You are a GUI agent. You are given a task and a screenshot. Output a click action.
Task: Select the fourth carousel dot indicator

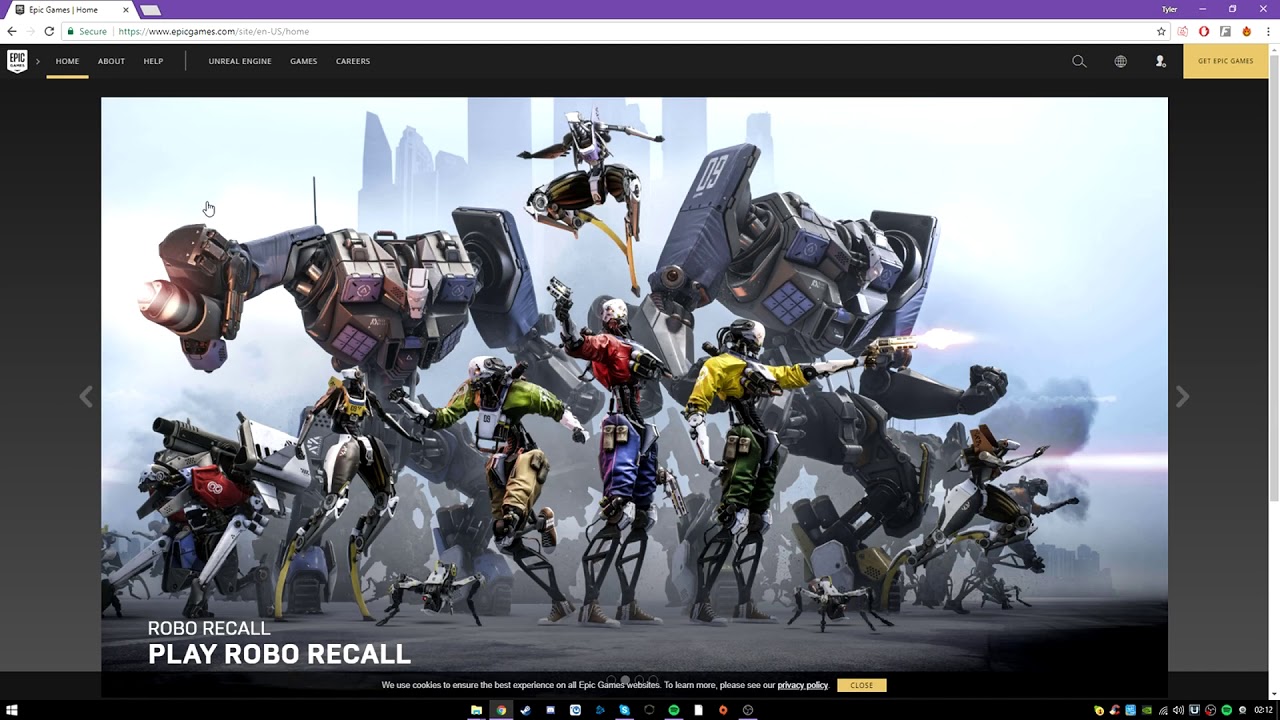(x=654, y=680)
